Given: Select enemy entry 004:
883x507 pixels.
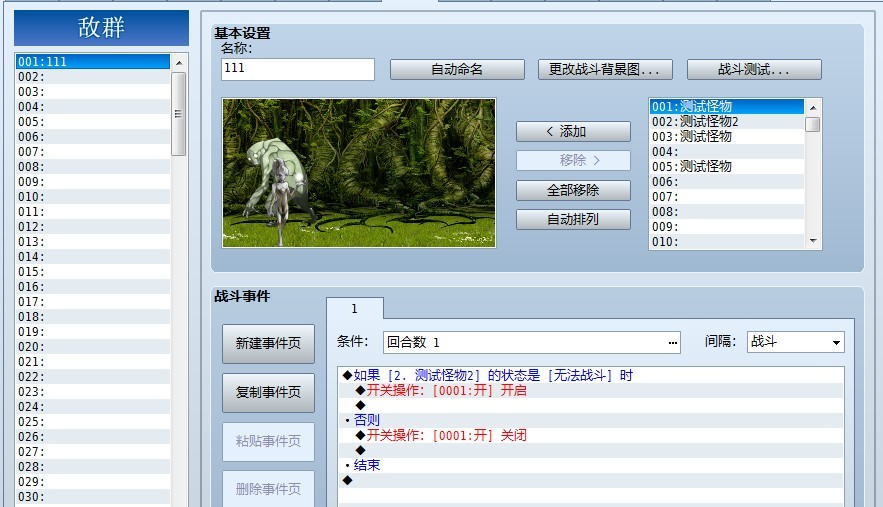Looking at the screenshot, I should (727, 152).
